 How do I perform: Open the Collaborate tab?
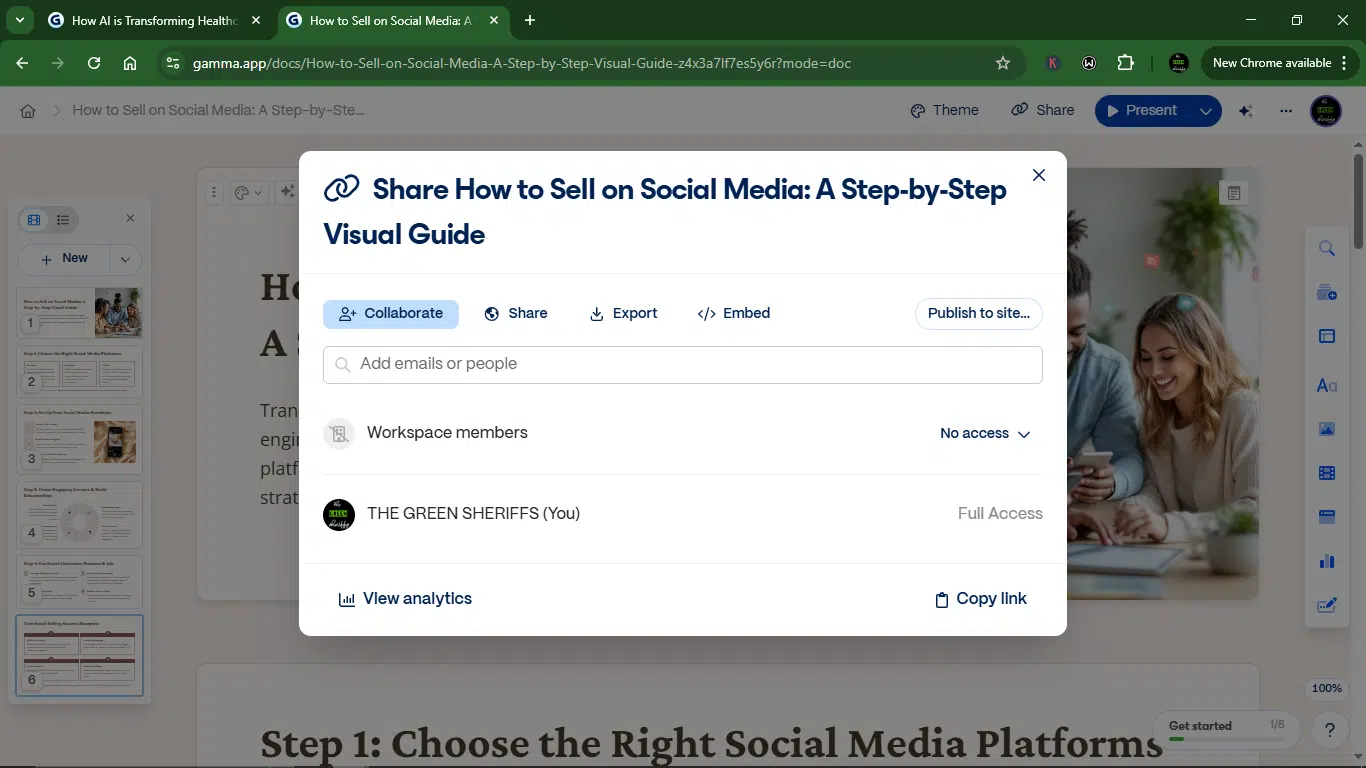[x=391, y=313]
